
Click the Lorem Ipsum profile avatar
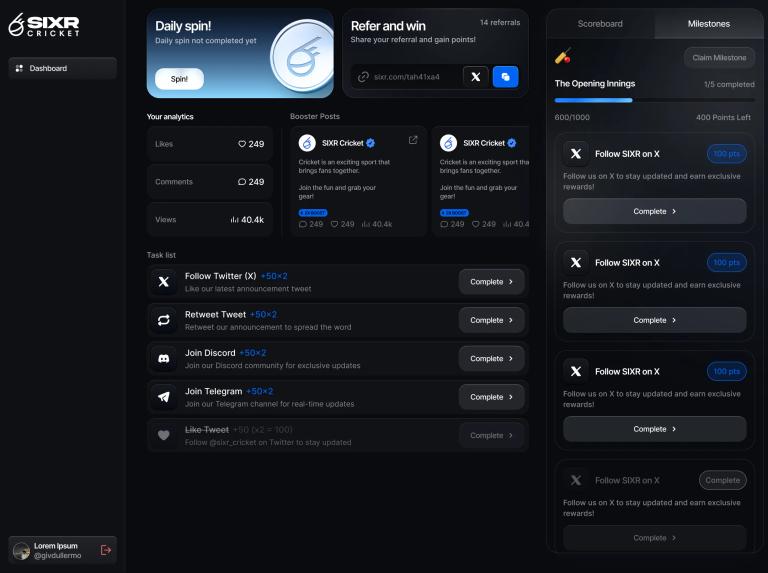[22, 551]
